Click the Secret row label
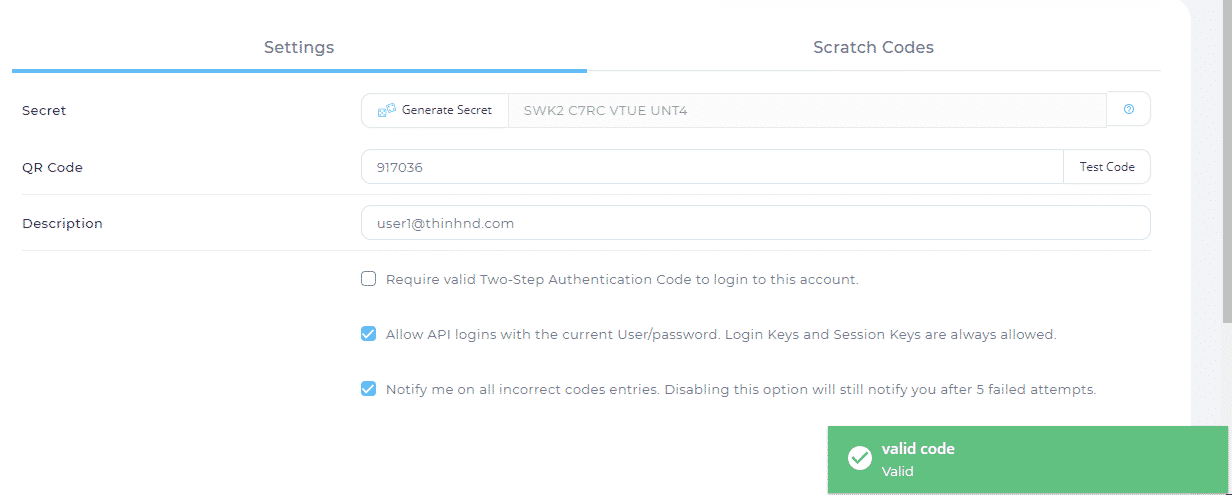This screenshot has width=1232, height=495. coord(44,110)
